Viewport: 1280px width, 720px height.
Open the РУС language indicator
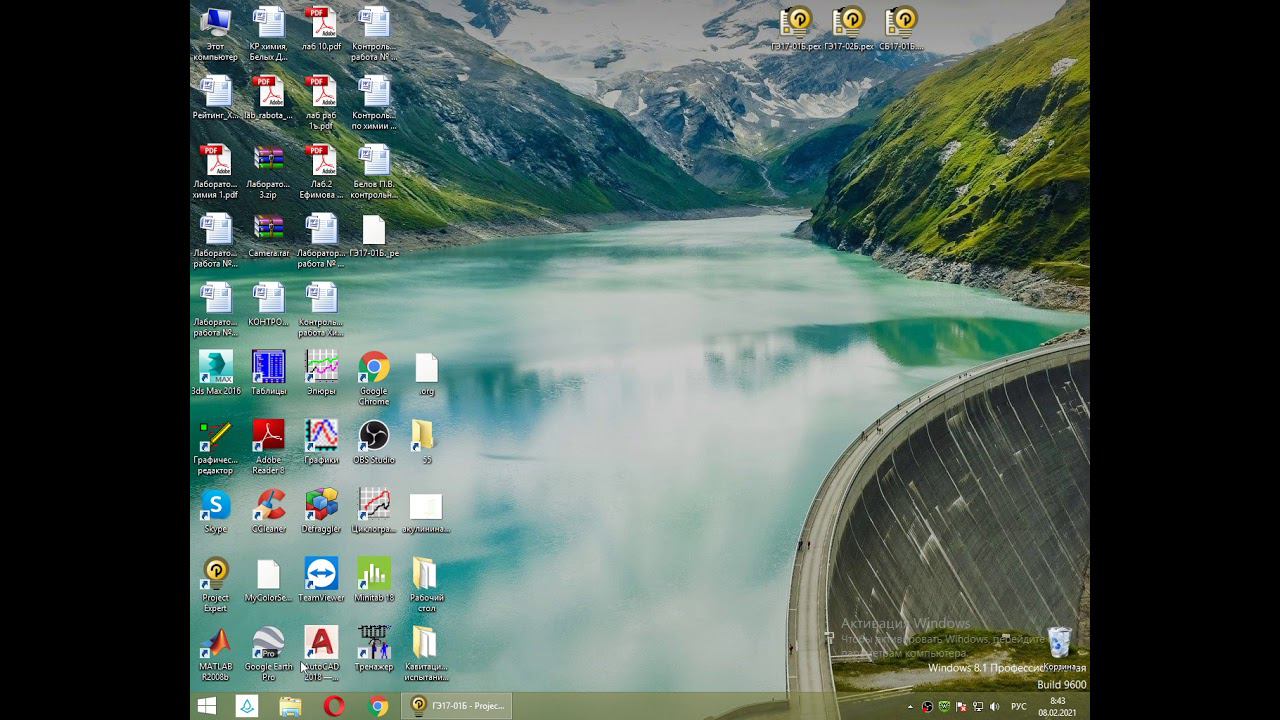click(1019, 707)
